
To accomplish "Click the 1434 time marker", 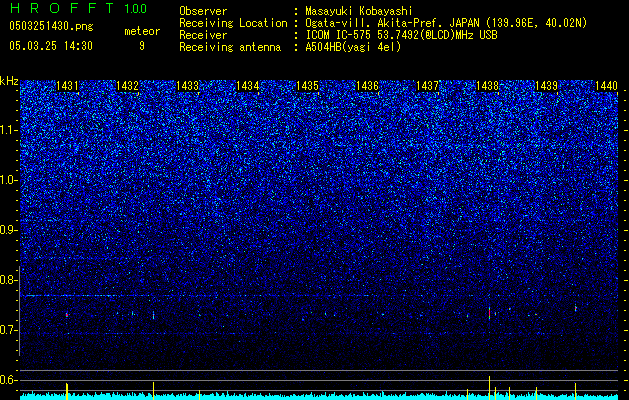I will pos(248,86).
